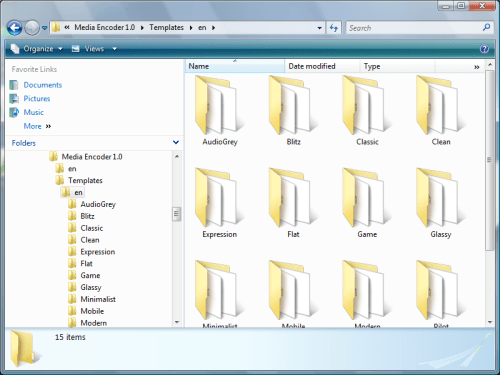Click Media Encoder 1.0 in address breadcrumb

(104, 28)
